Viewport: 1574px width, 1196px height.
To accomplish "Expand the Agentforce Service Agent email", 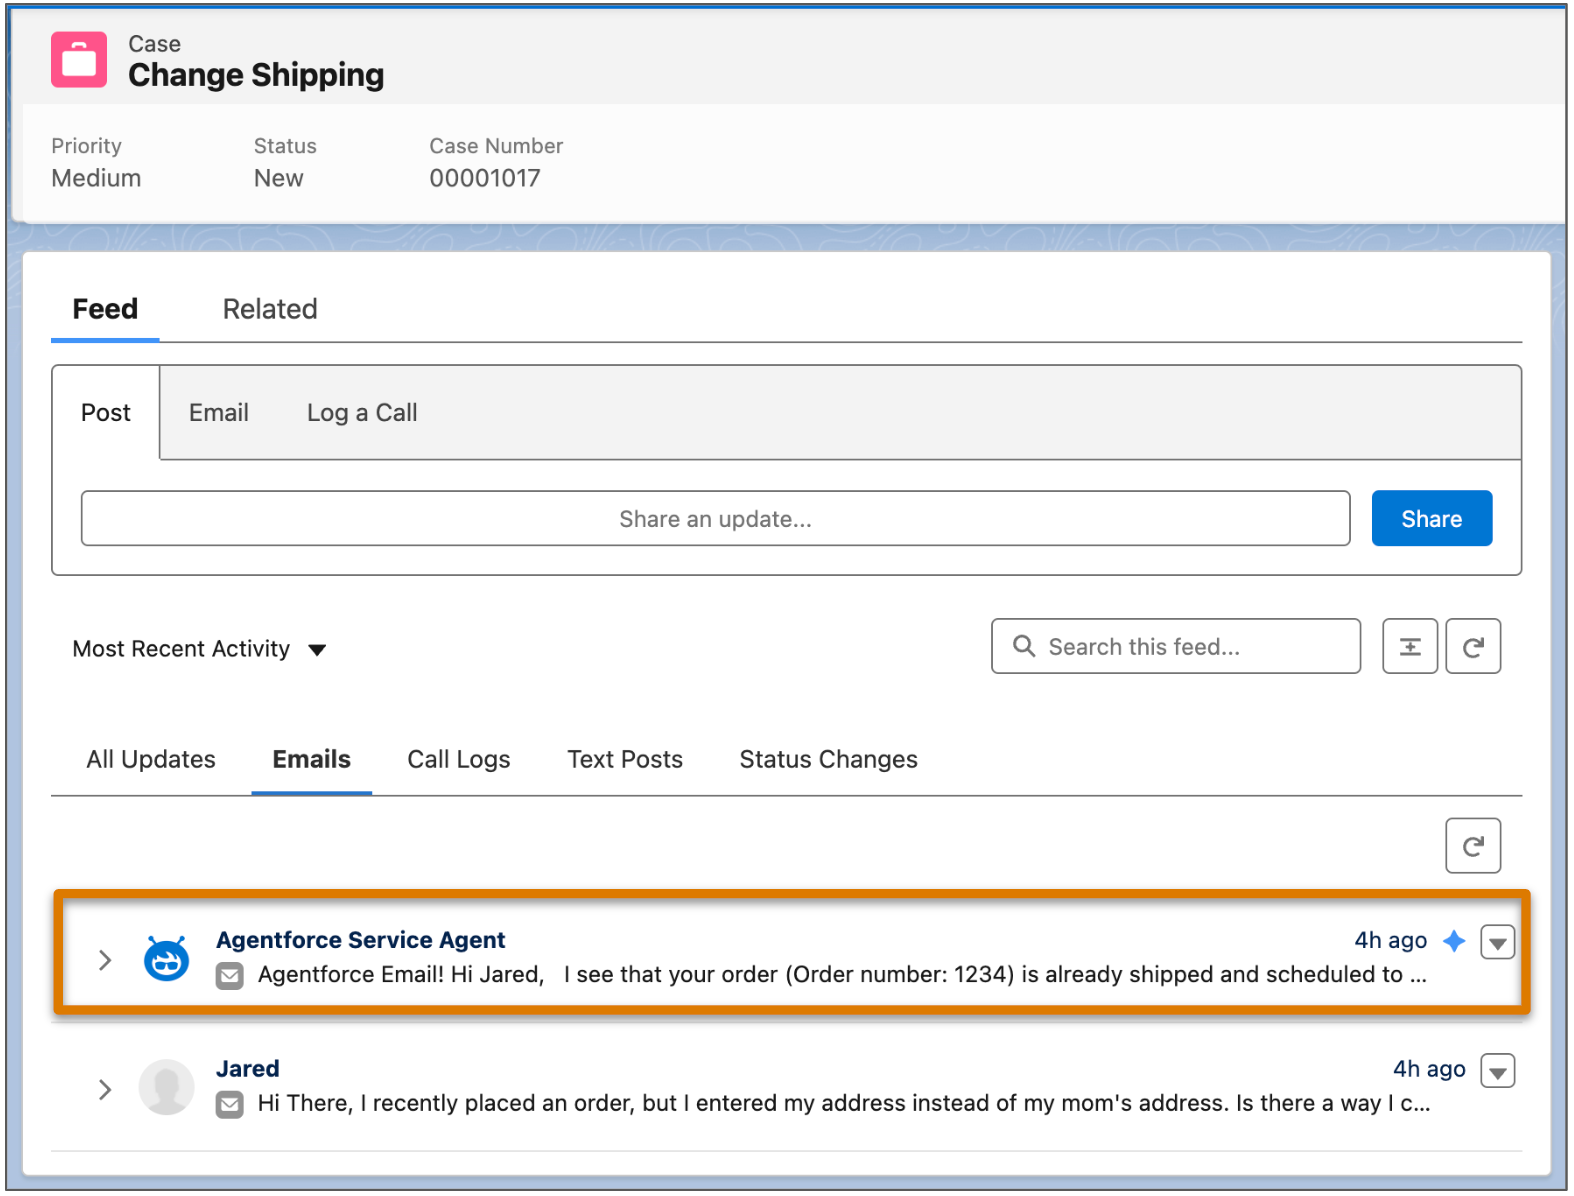I will [x=105, y=960].
